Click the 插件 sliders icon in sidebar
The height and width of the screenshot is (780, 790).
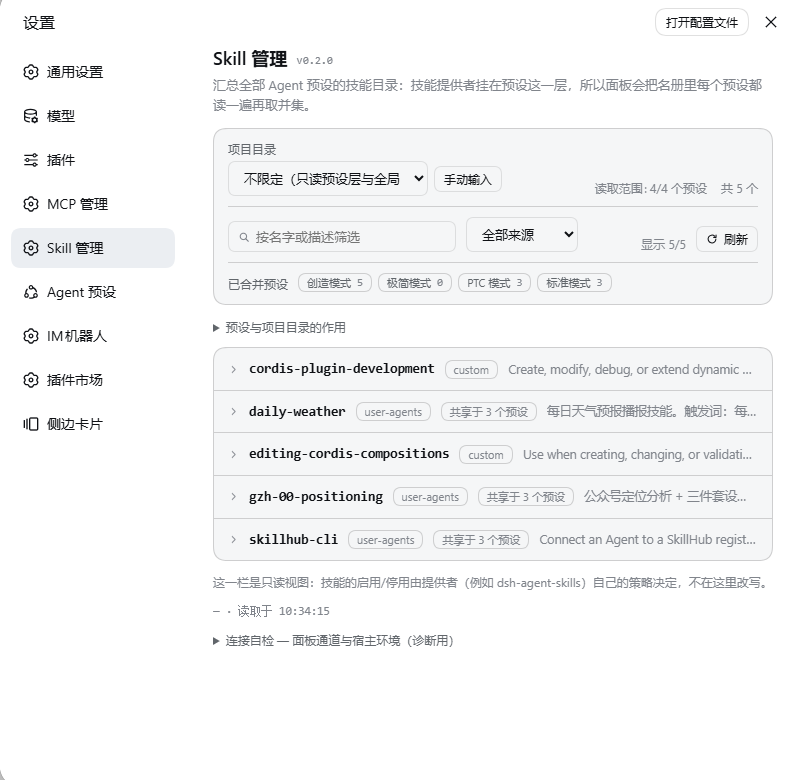pos(31,160)
